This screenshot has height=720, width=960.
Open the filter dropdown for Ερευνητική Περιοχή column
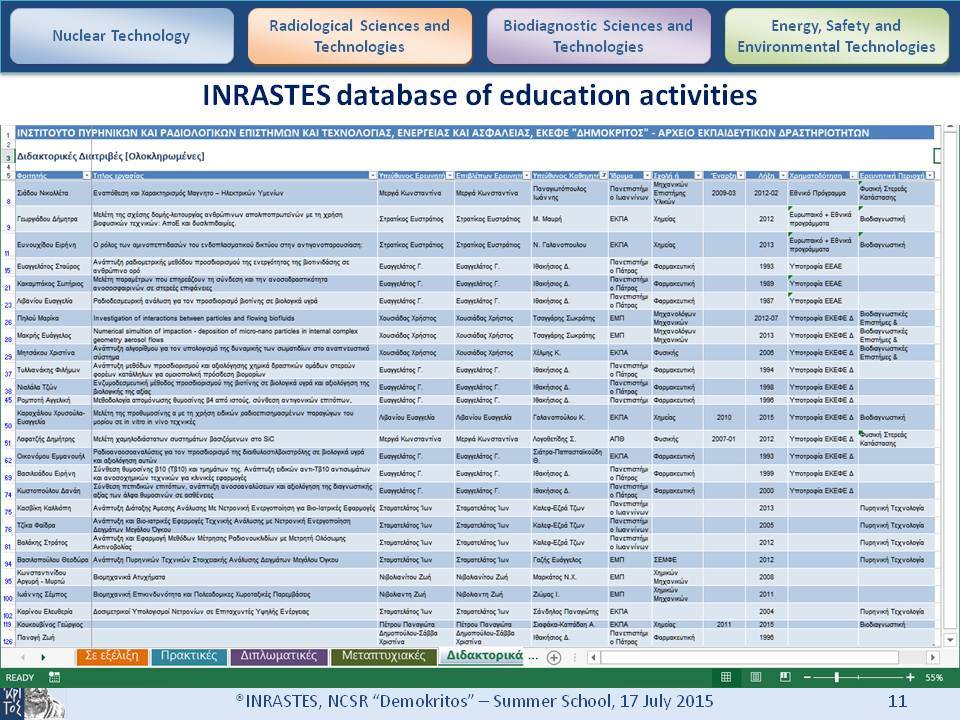(930, 176)
